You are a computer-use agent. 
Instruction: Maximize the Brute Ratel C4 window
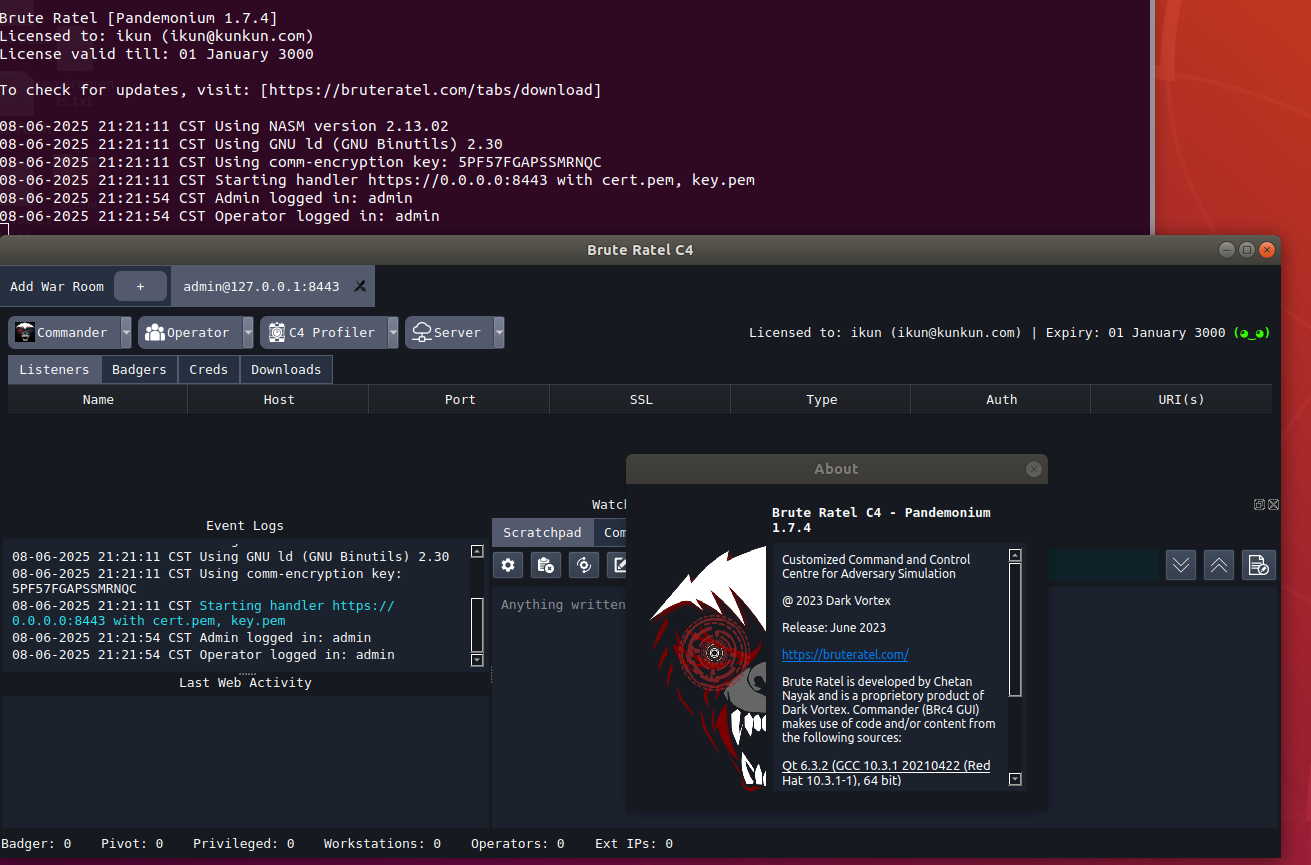[x=1247, y=249]
